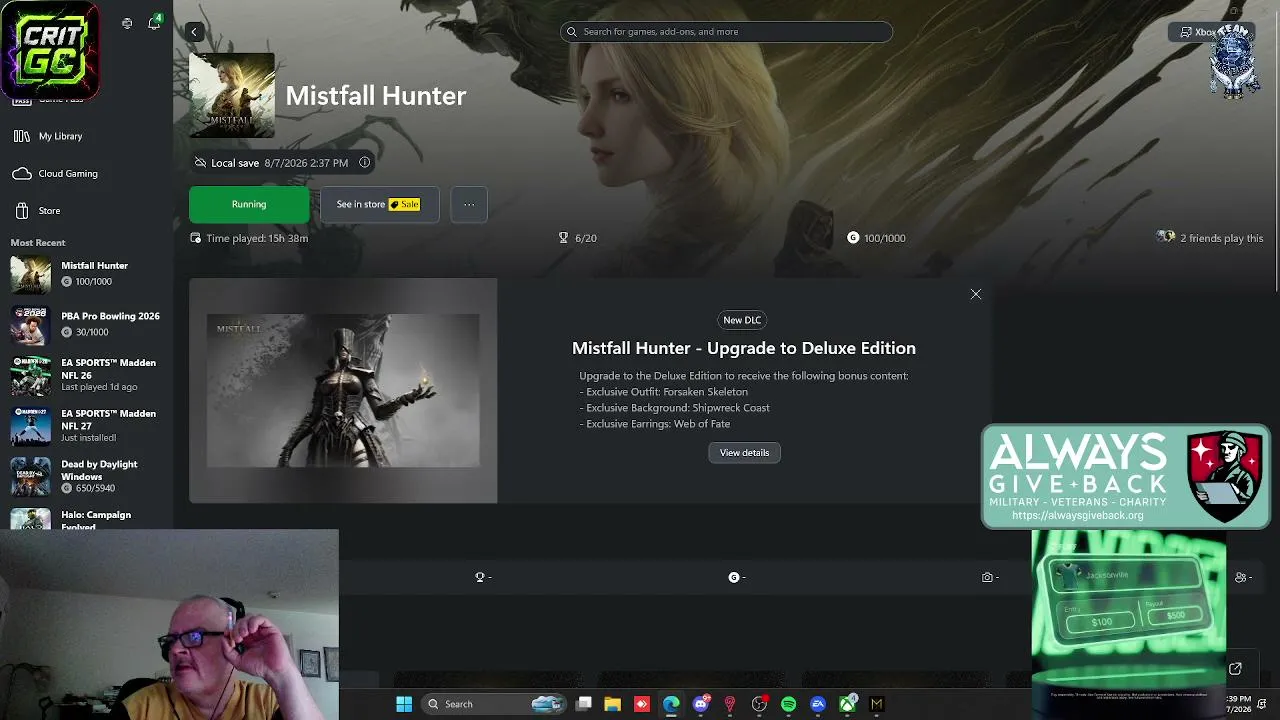Image resolution: width=1280 pixels, height=720 pixels.
Task: Click the Cloud Gaming cloud icon
Action: click(x=22, y=173)
